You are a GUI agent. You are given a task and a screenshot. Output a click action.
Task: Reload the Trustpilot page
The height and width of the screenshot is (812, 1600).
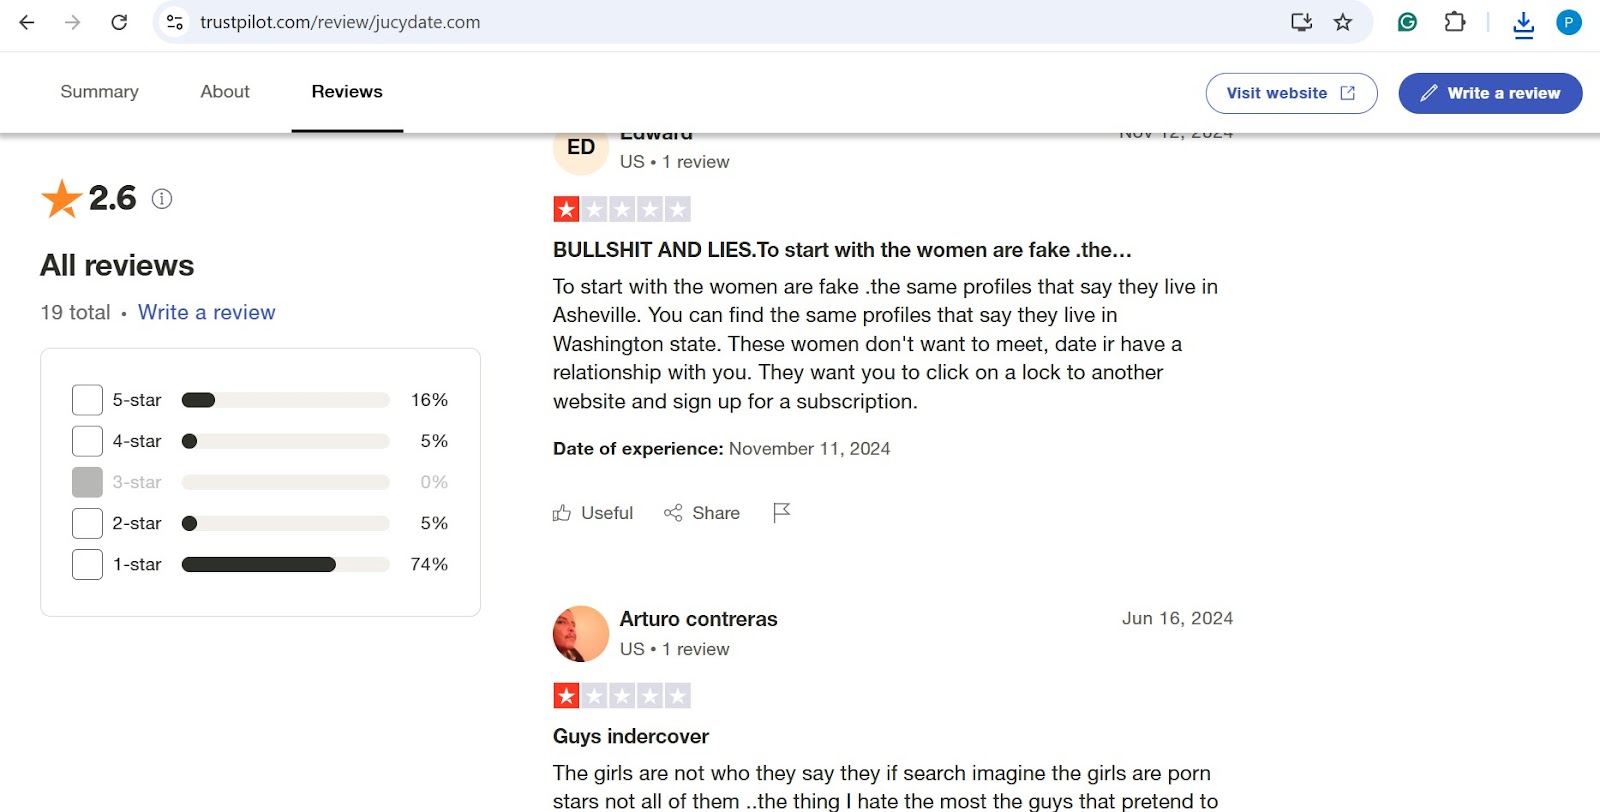pyautogui.click(x=119, y=22)
